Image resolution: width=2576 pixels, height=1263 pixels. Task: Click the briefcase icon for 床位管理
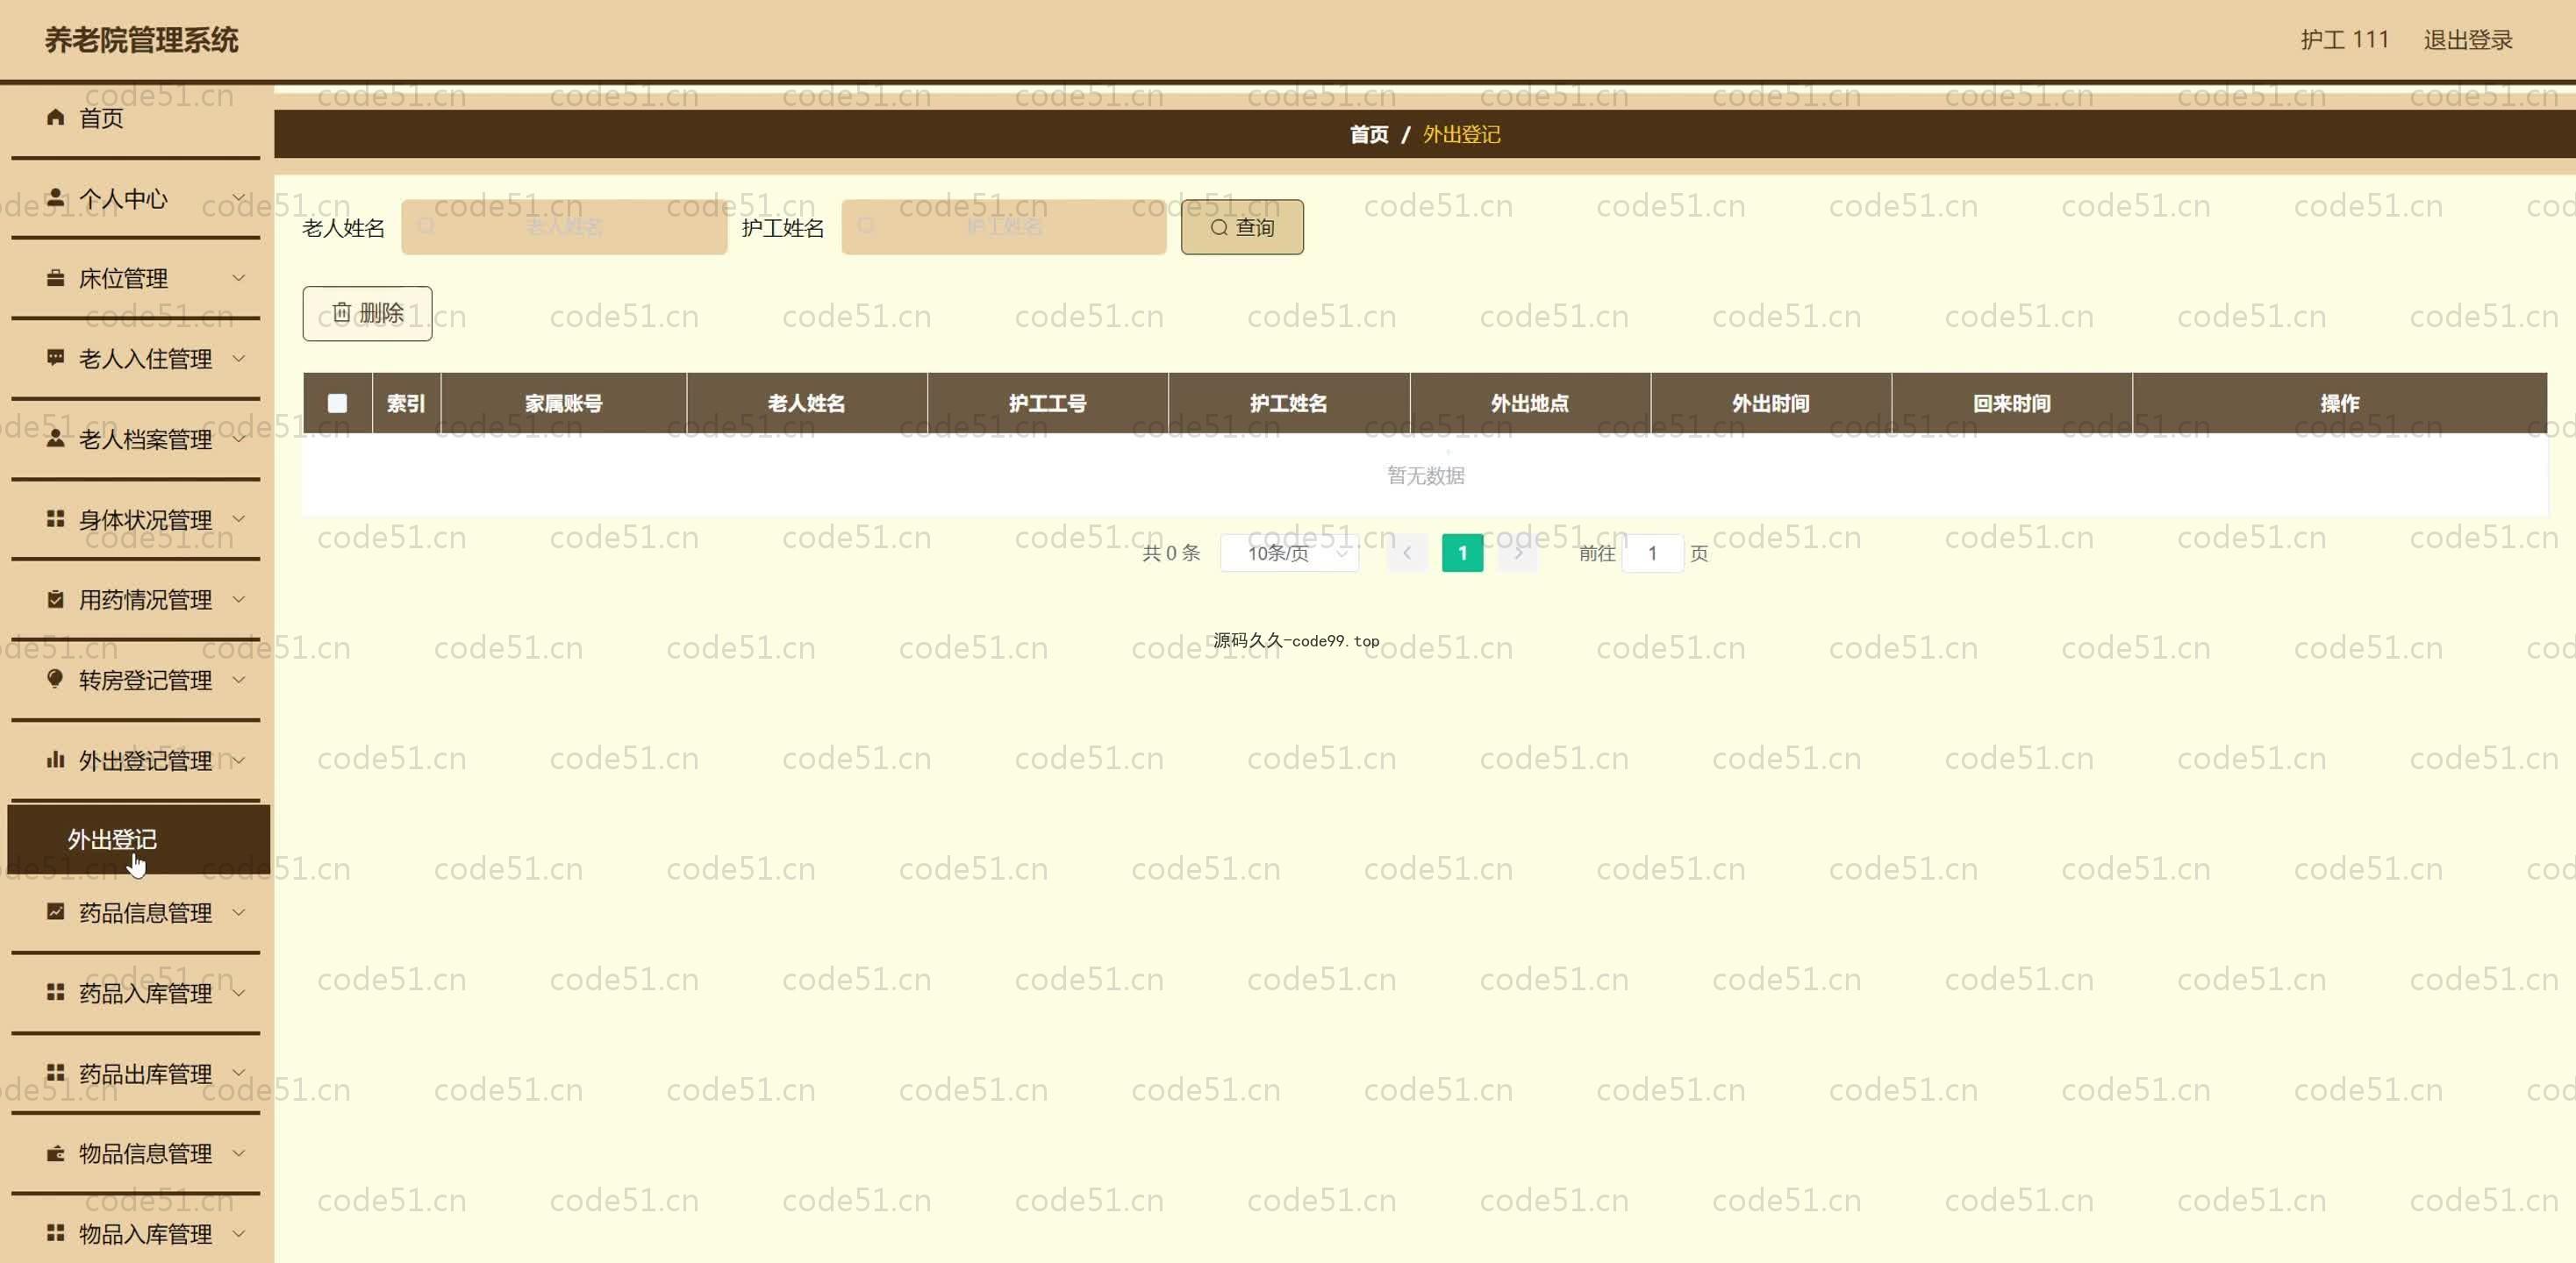[x=55, y=277]
